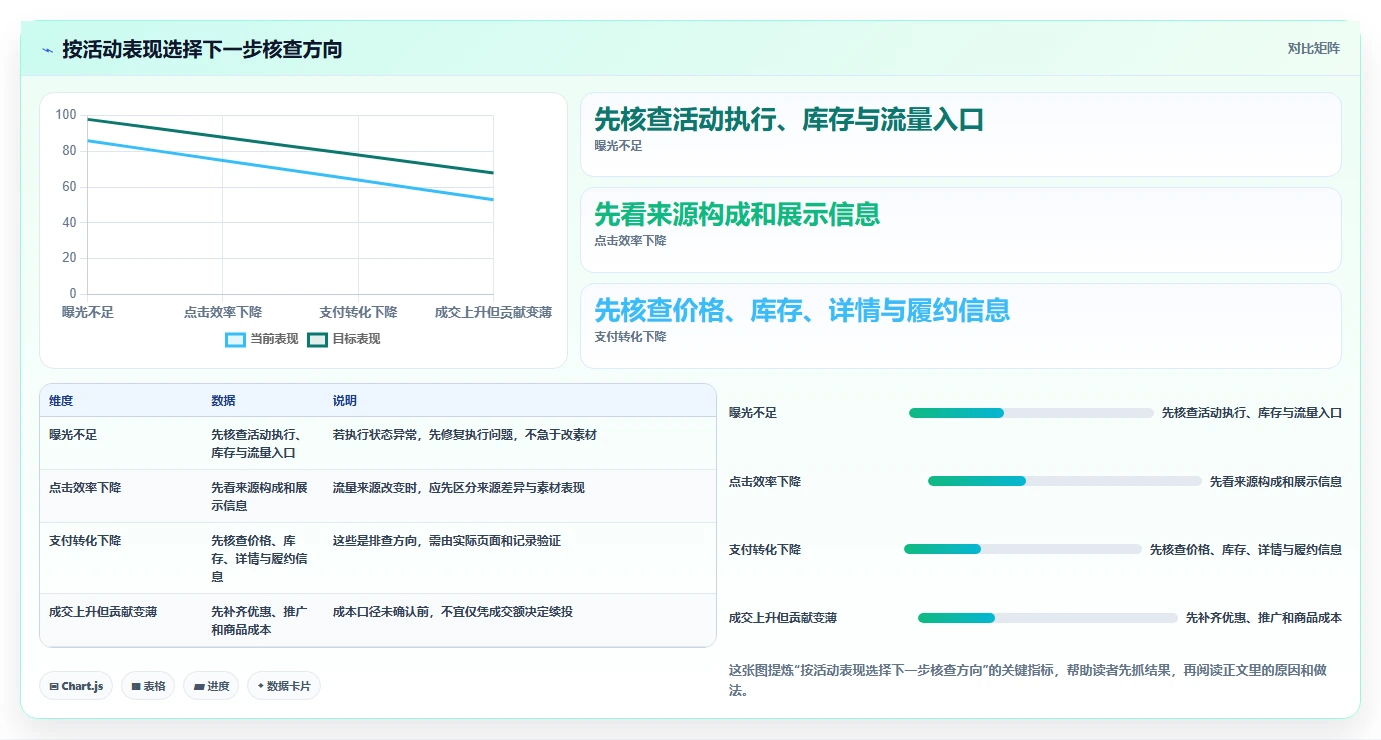
Task: Click the 支付转化下降 label on the chart x-axis
Action: pyautogui.click(x=358, y=313)
